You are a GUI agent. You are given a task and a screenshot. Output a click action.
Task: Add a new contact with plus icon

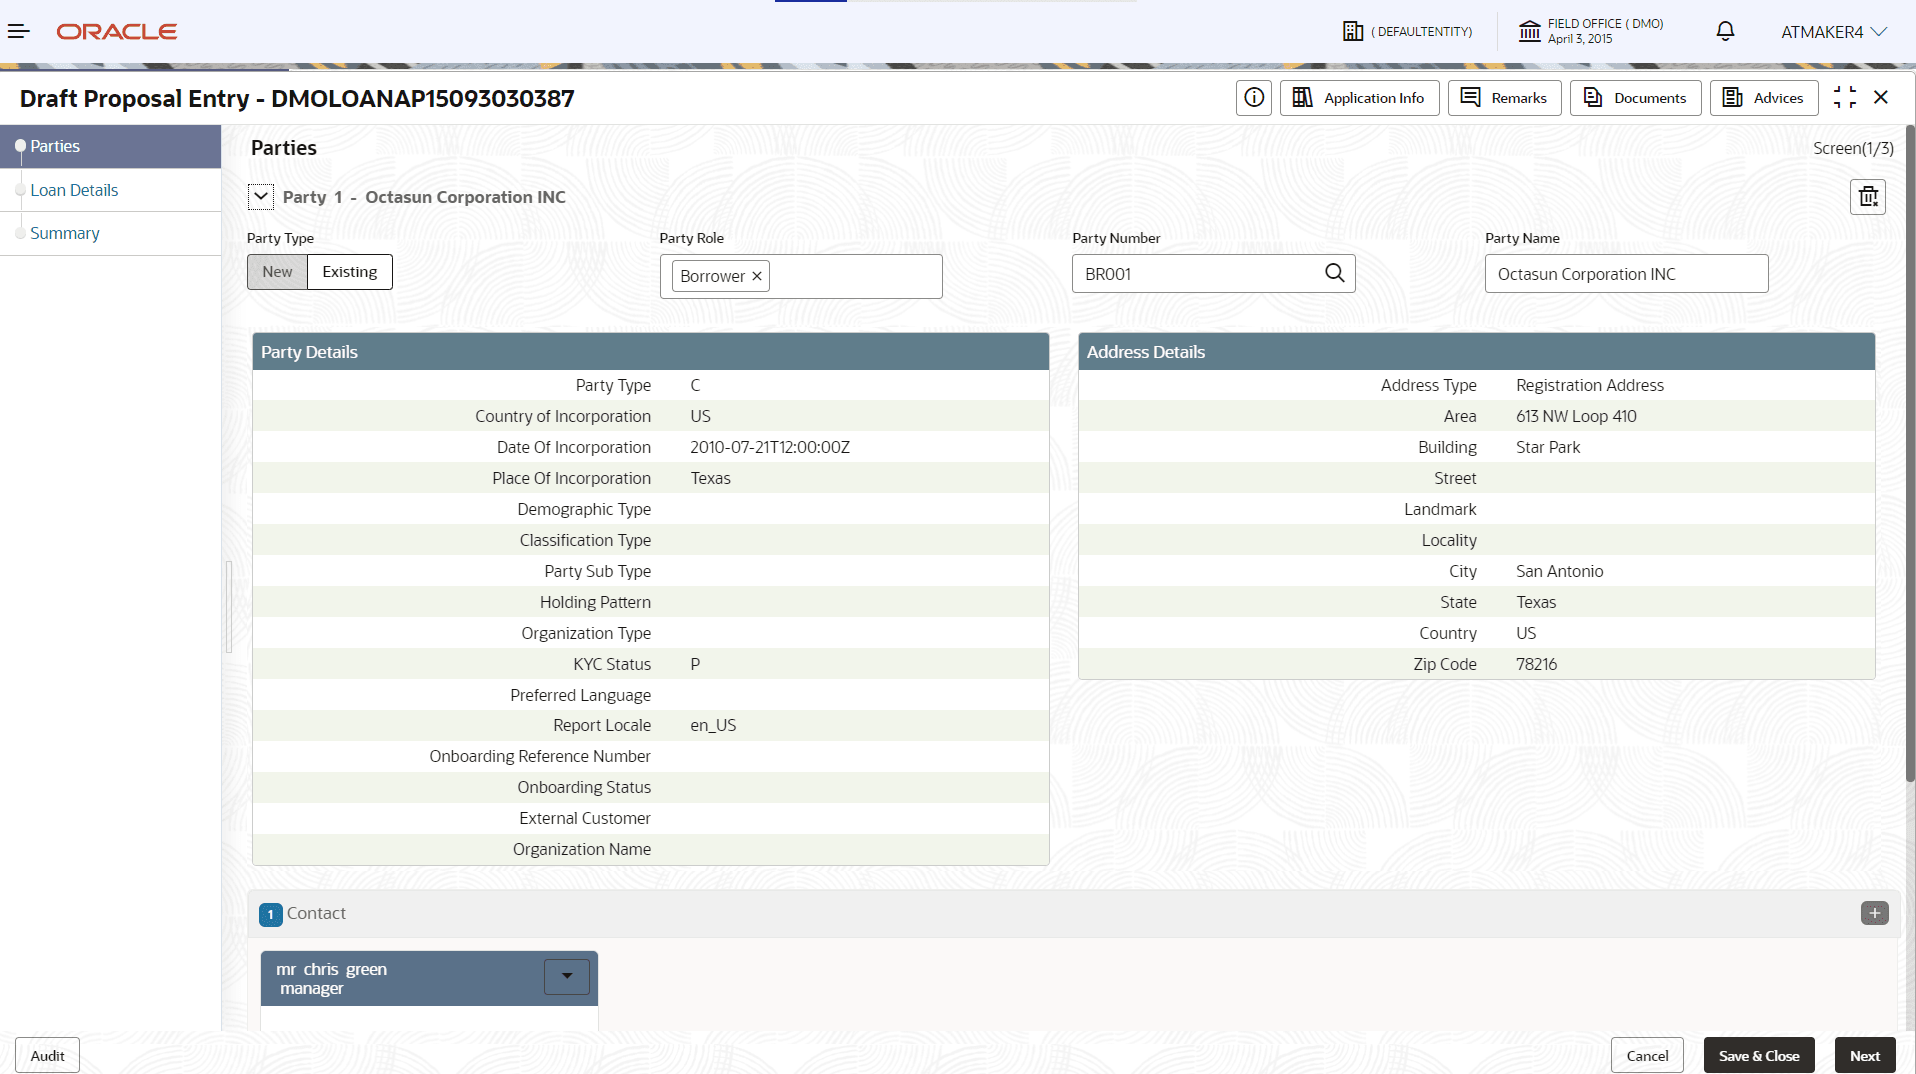(x=1875, y=913)
